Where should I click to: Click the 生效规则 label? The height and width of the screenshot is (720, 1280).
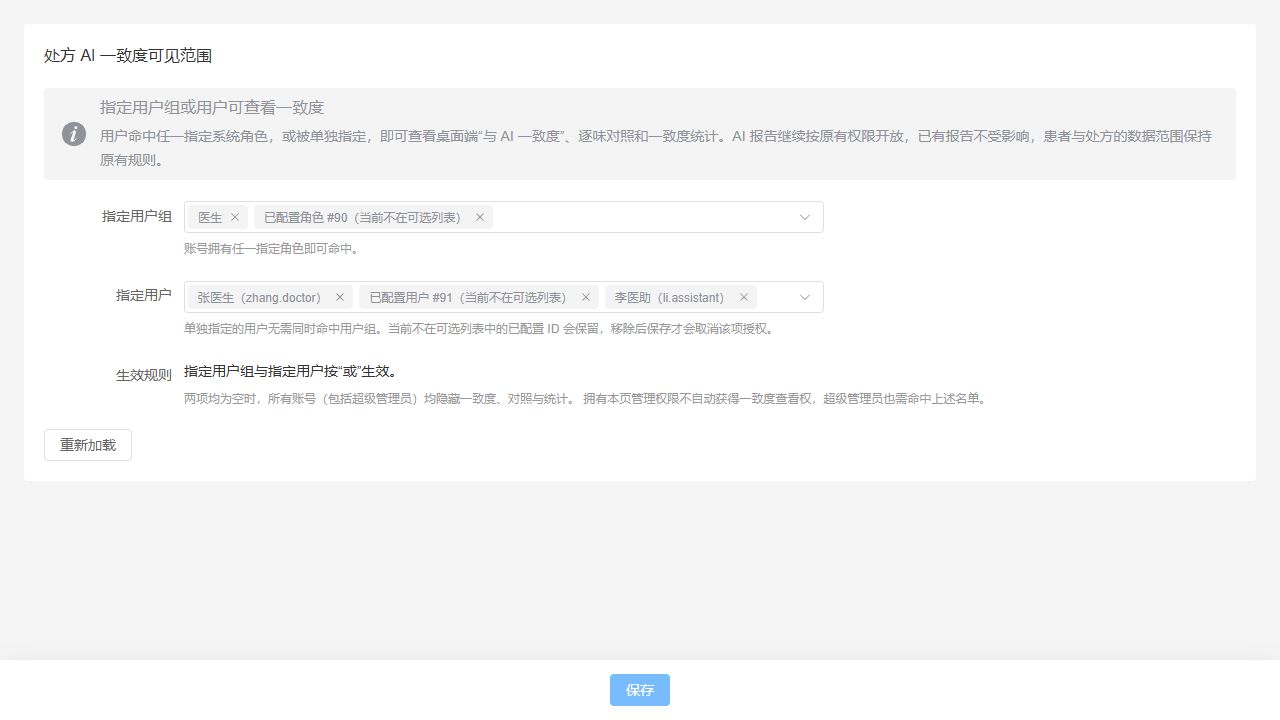144,375
